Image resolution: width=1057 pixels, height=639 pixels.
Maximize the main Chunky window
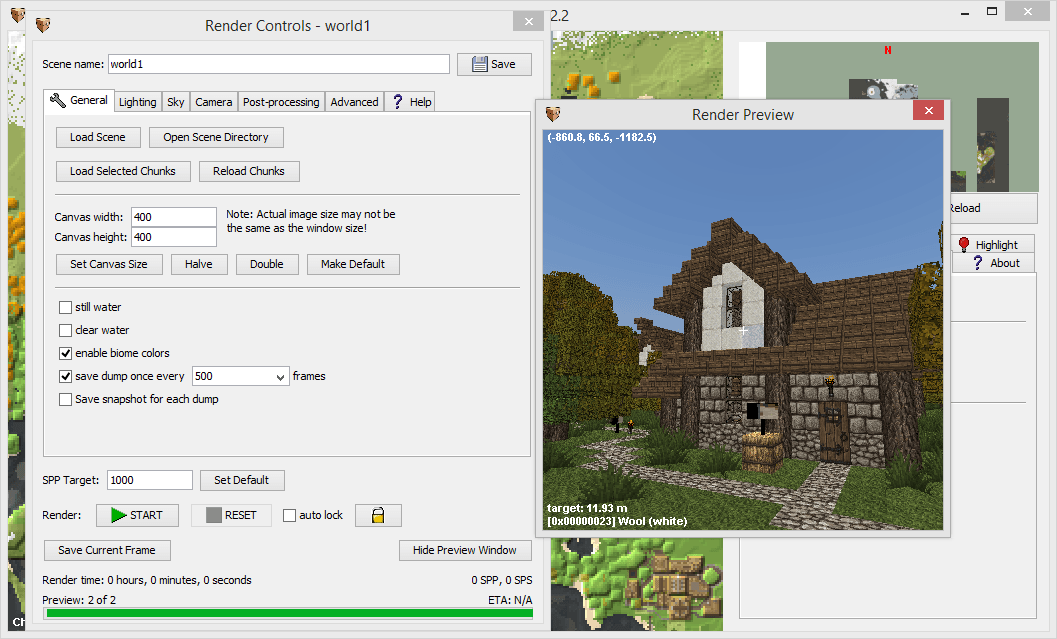[x=992, y=11]
